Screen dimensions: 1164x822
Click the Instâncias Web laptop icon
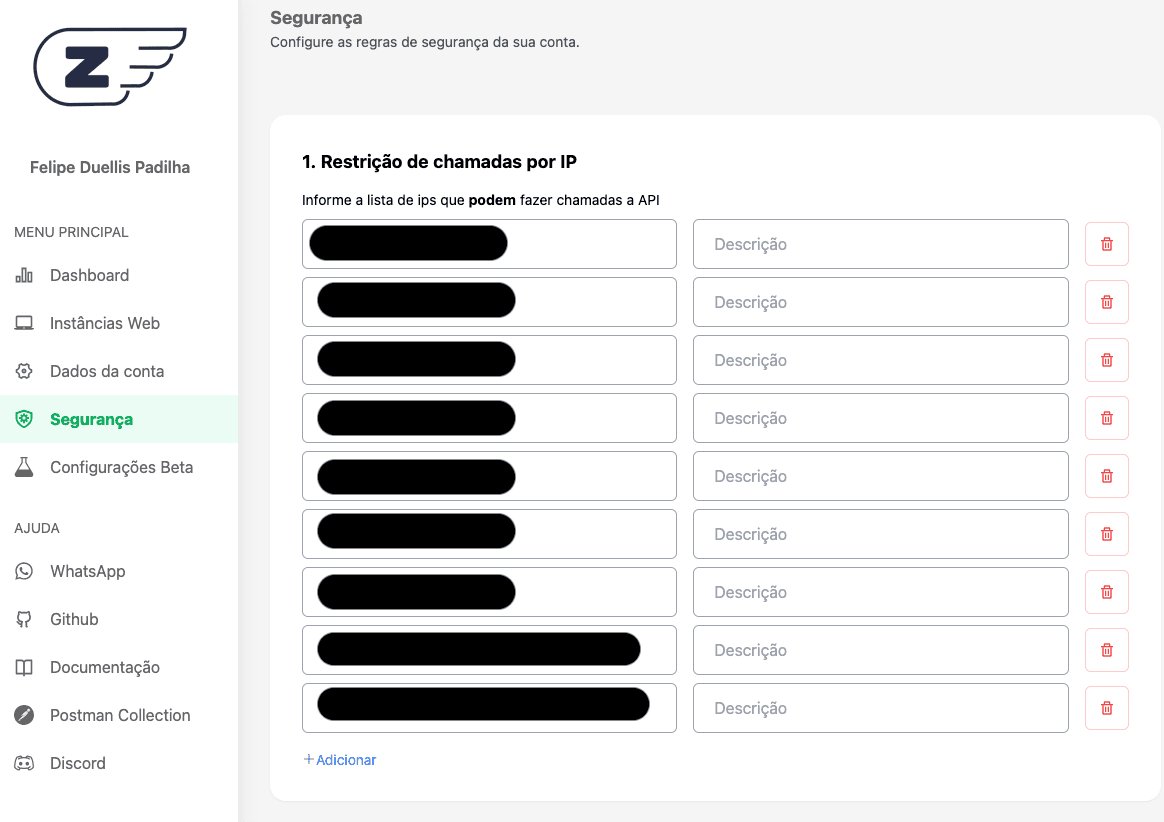24,323
